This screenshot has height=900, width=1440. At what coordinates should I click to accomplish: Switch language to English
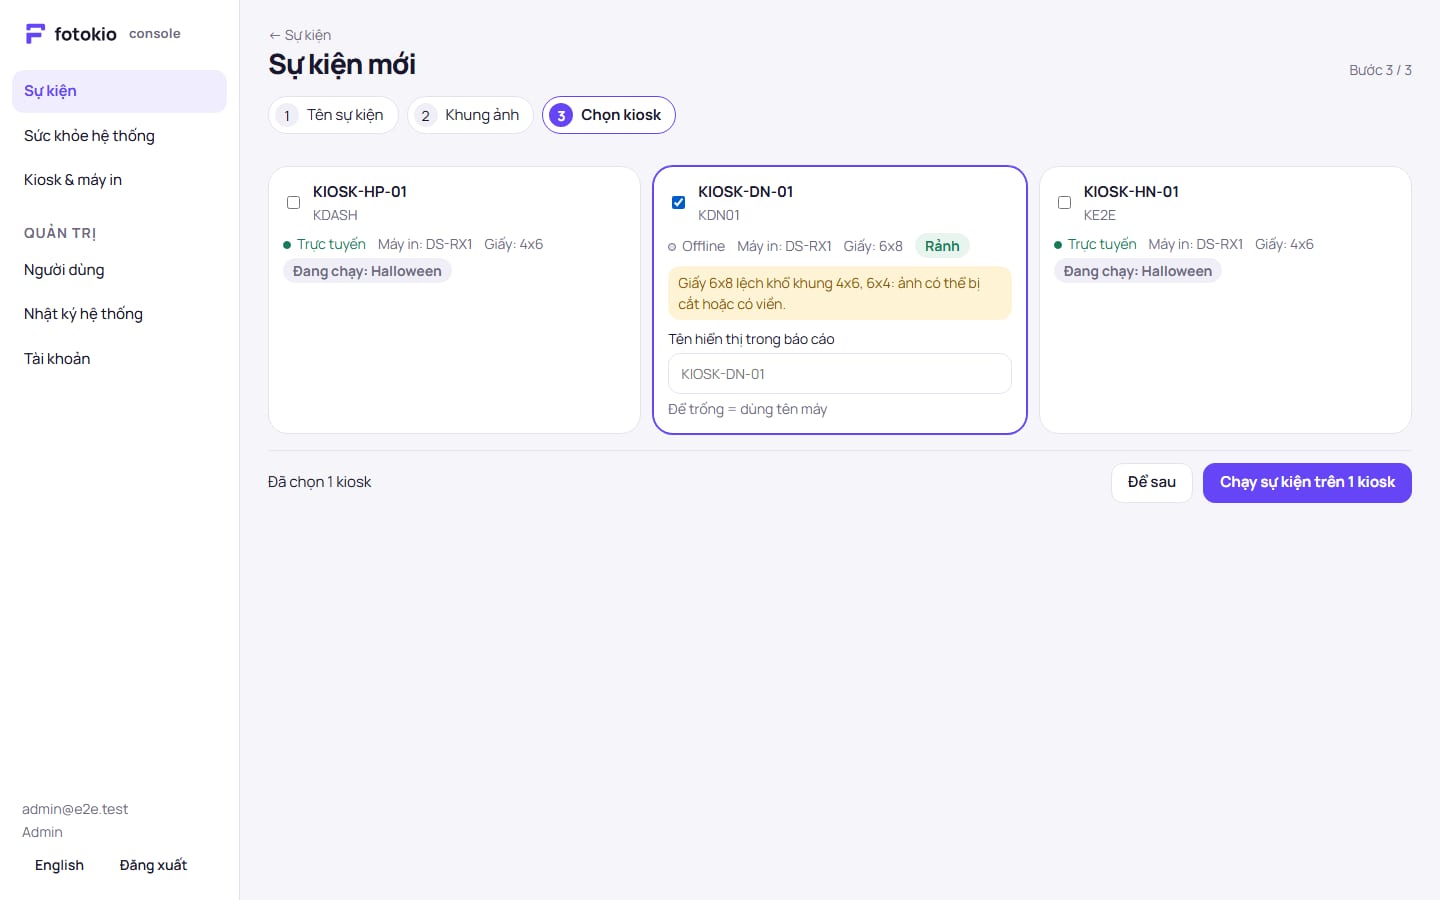59,866
